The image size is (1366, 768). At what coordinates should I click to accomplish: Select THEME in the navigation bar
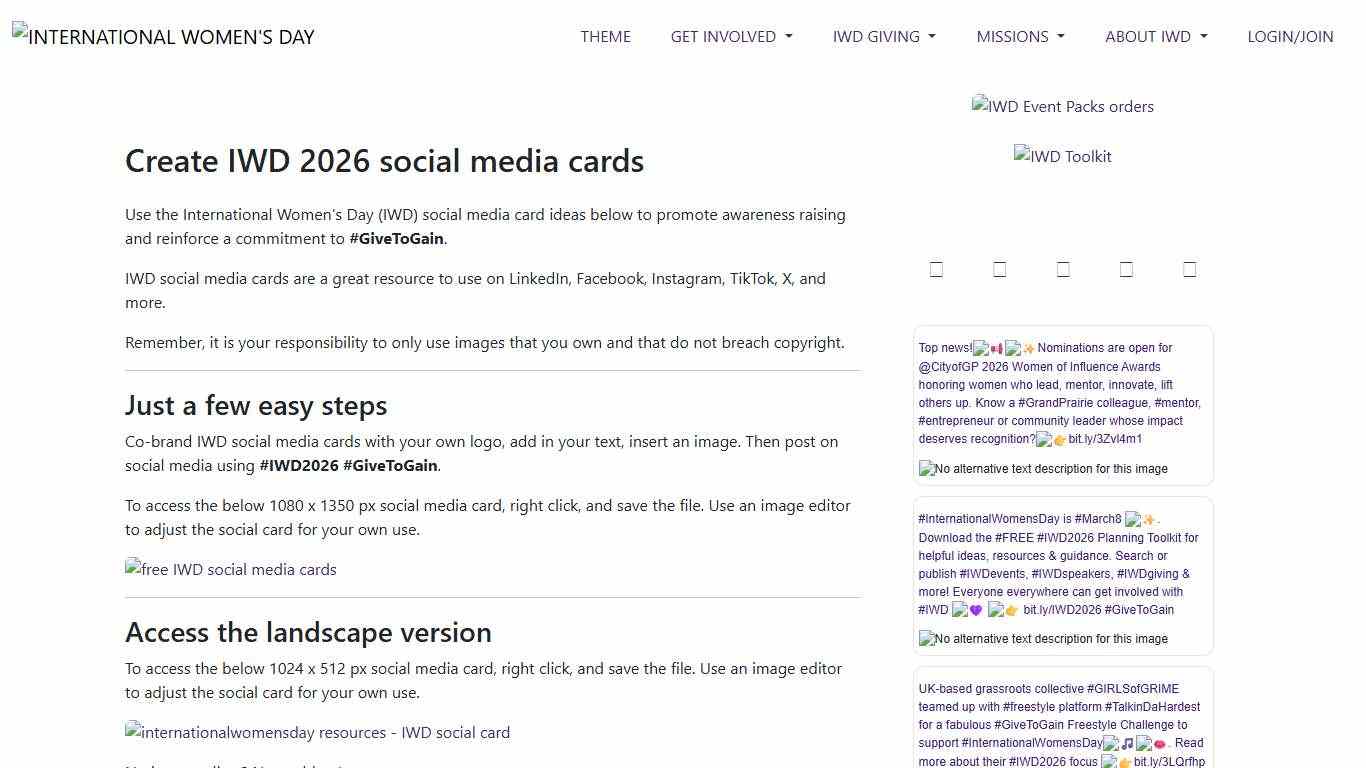point(605,36)
